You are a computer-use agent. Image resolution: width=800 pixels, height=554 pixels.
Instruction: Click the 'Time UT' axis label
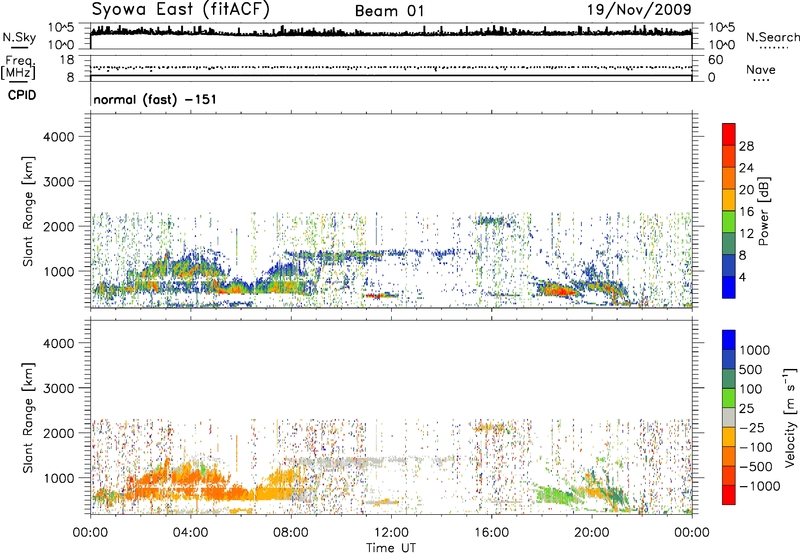391,548
